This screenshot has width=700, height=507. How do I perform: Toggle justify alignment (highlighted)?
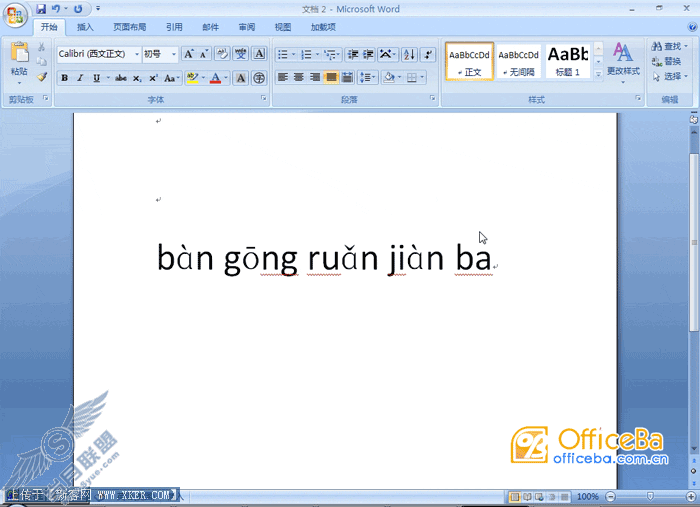point(331,78)
